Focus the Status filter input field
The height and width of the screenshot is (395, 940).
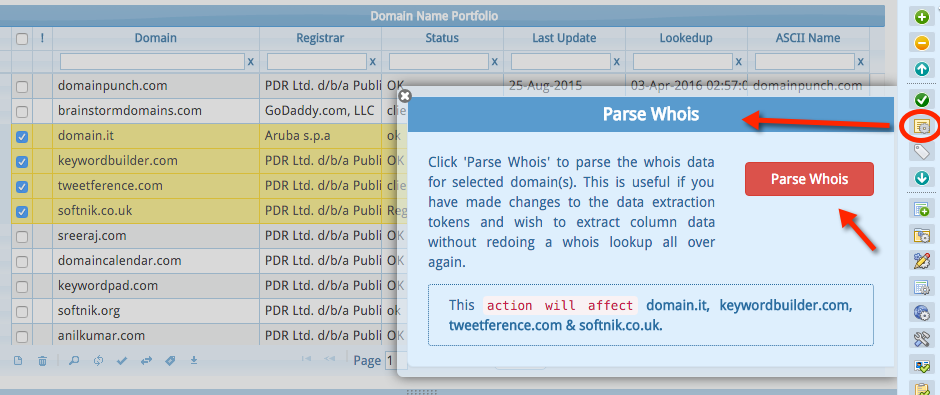coord(439,61)
